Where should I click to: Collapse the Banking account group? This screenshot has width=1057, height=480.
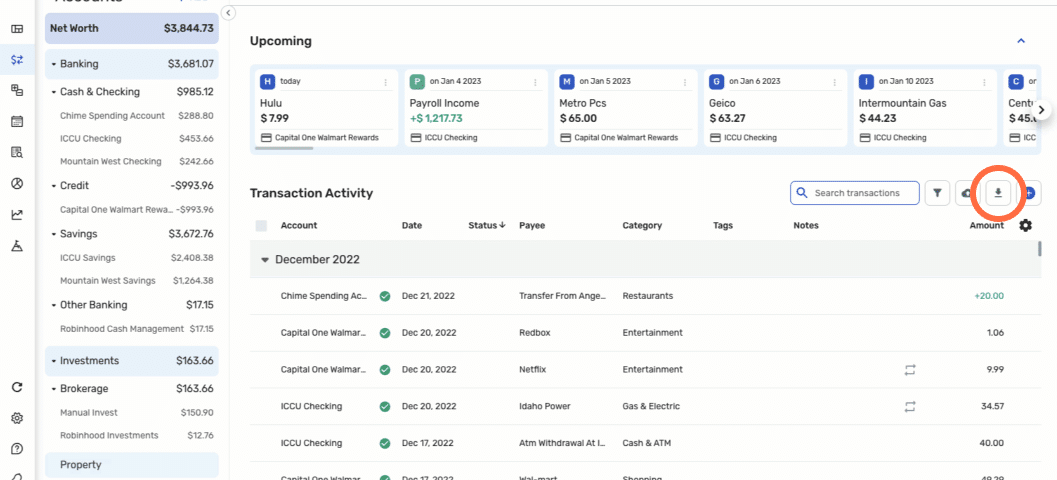[53, 64]
